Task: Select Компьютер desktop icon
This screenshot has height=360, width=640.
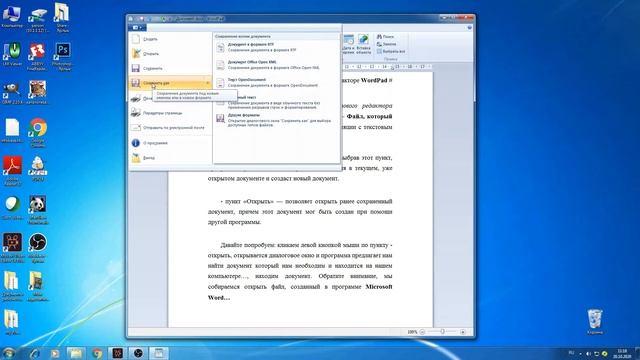Action: click(x=12, y=17)
